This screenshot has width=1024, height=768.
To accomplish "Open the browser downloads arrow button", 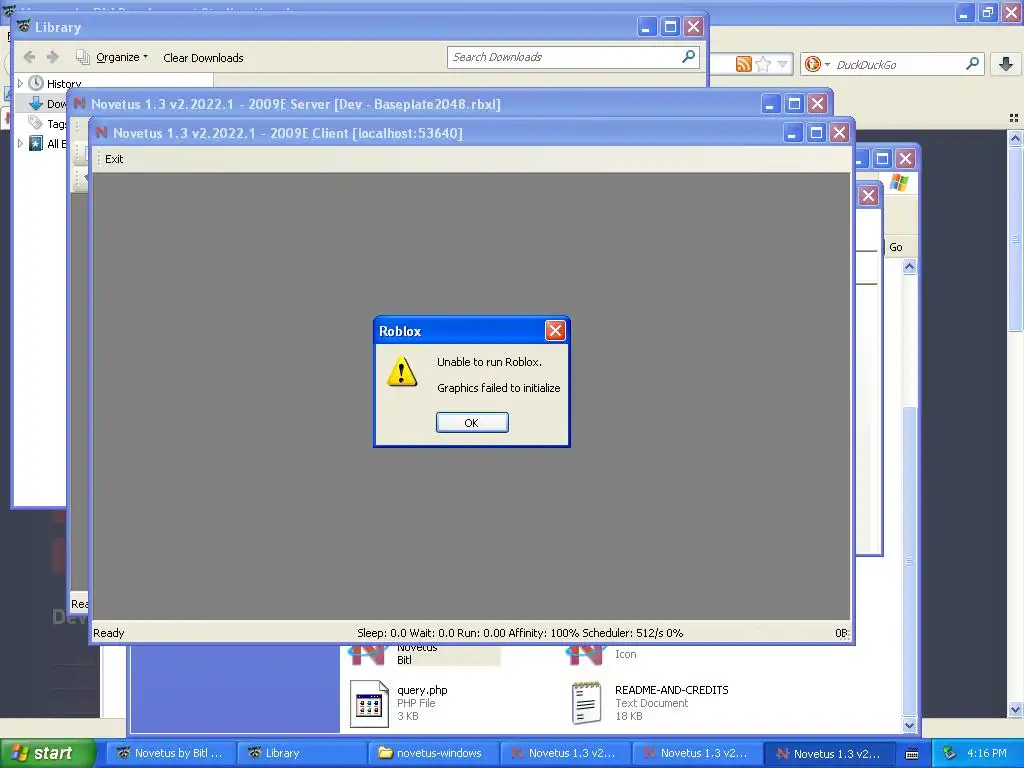I will [1006, 64].
